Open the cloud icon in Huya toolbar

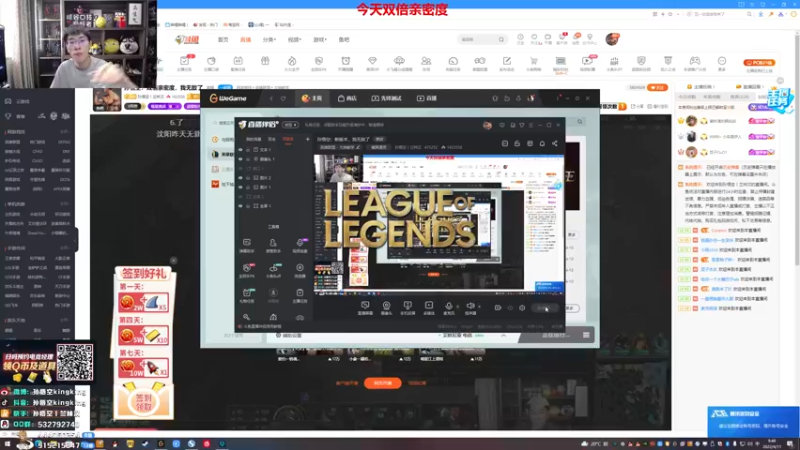[x=399, y=61]
